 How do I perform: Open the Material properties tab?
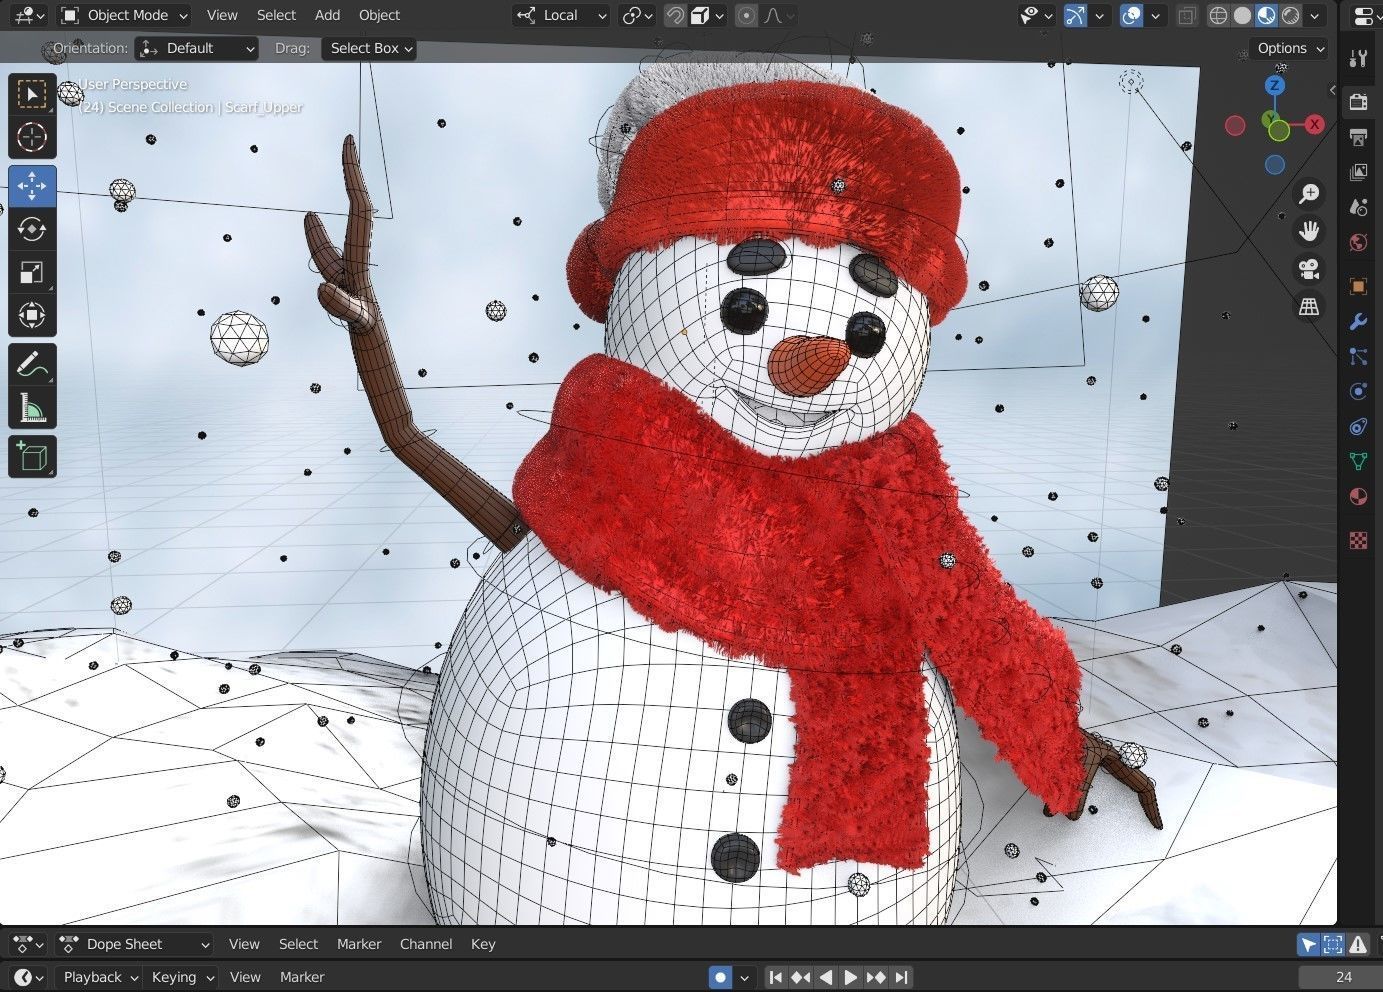click(x=1358, y=496)
